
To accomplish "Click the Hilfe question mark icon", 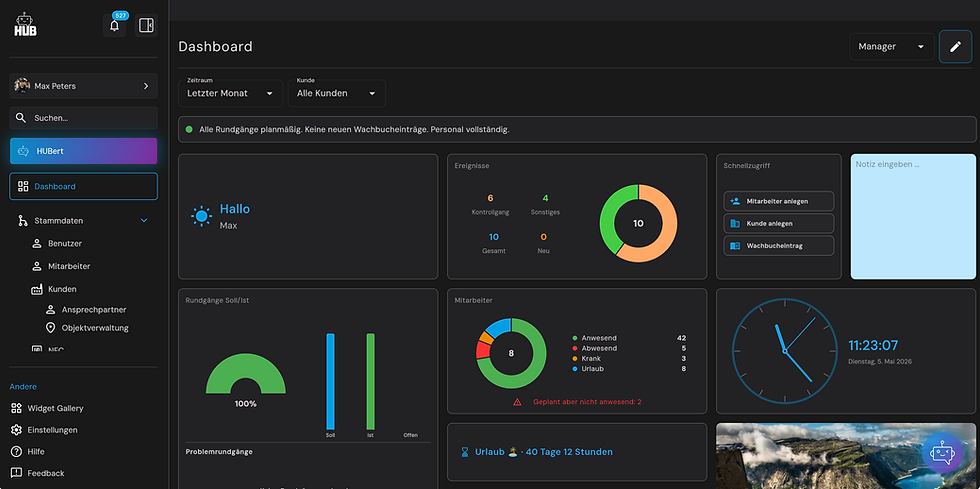I will [16, 451].
